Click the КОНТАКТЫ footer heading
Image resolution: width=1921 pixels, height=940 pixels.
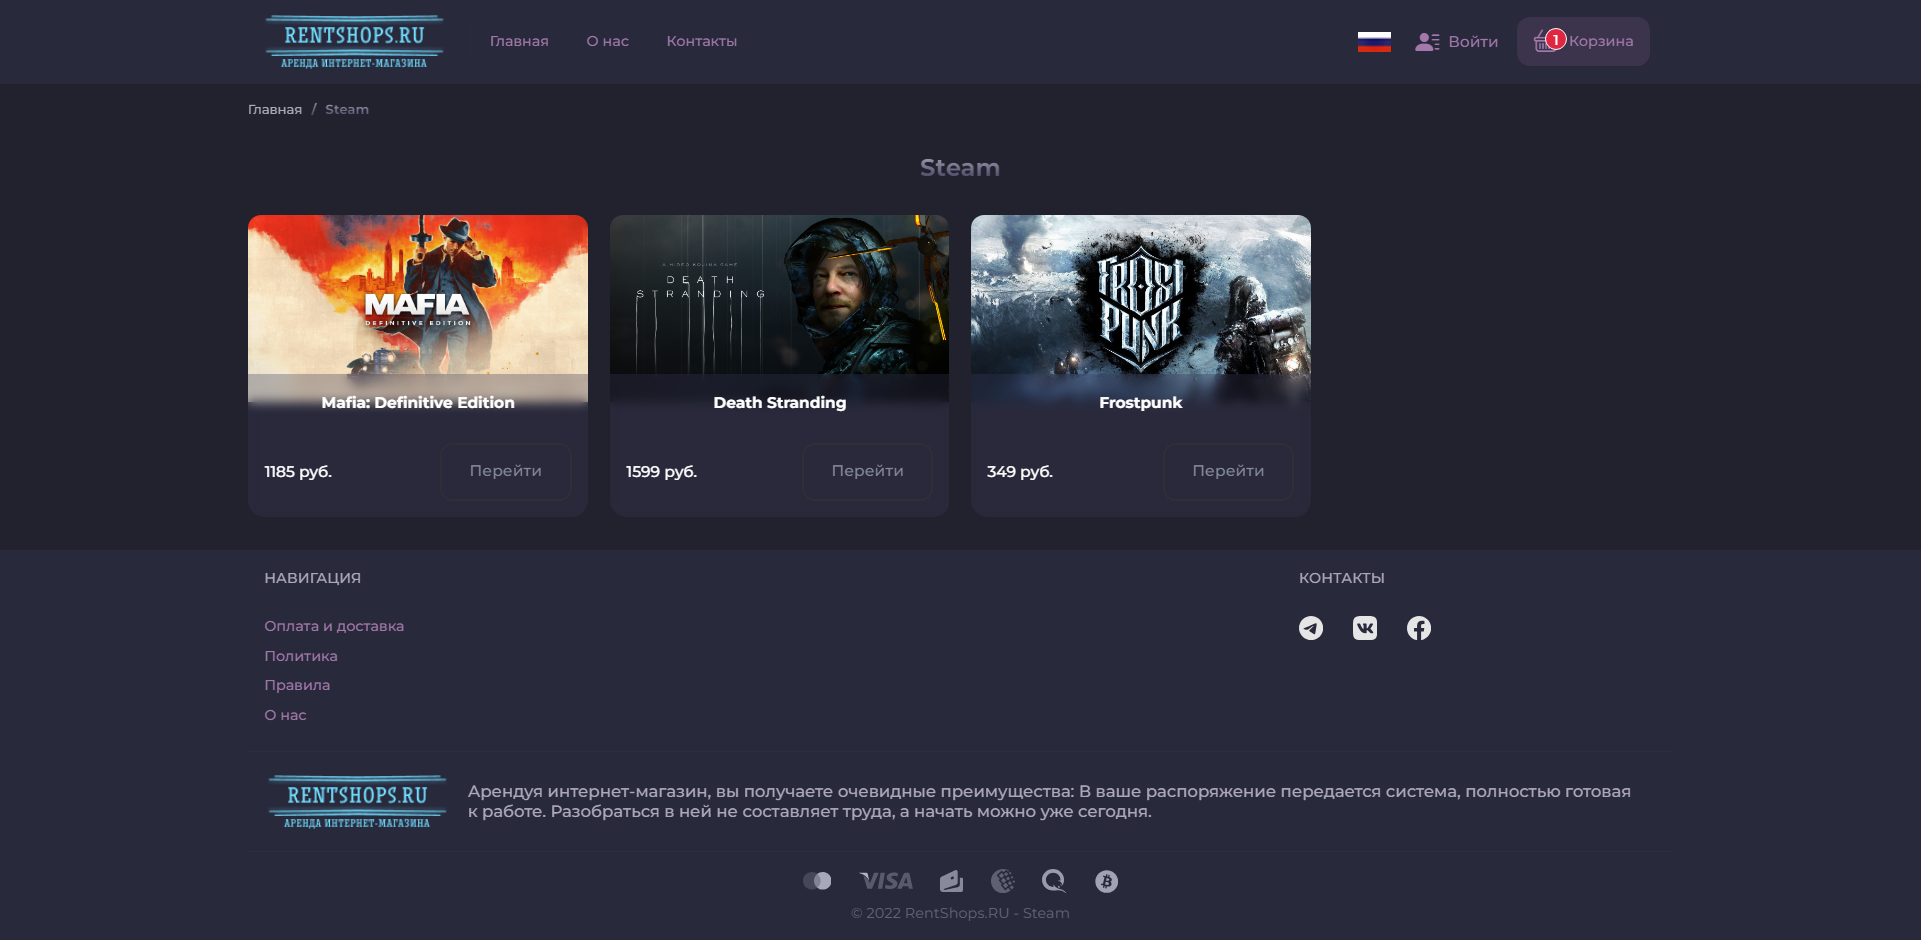click(1342, 578)
